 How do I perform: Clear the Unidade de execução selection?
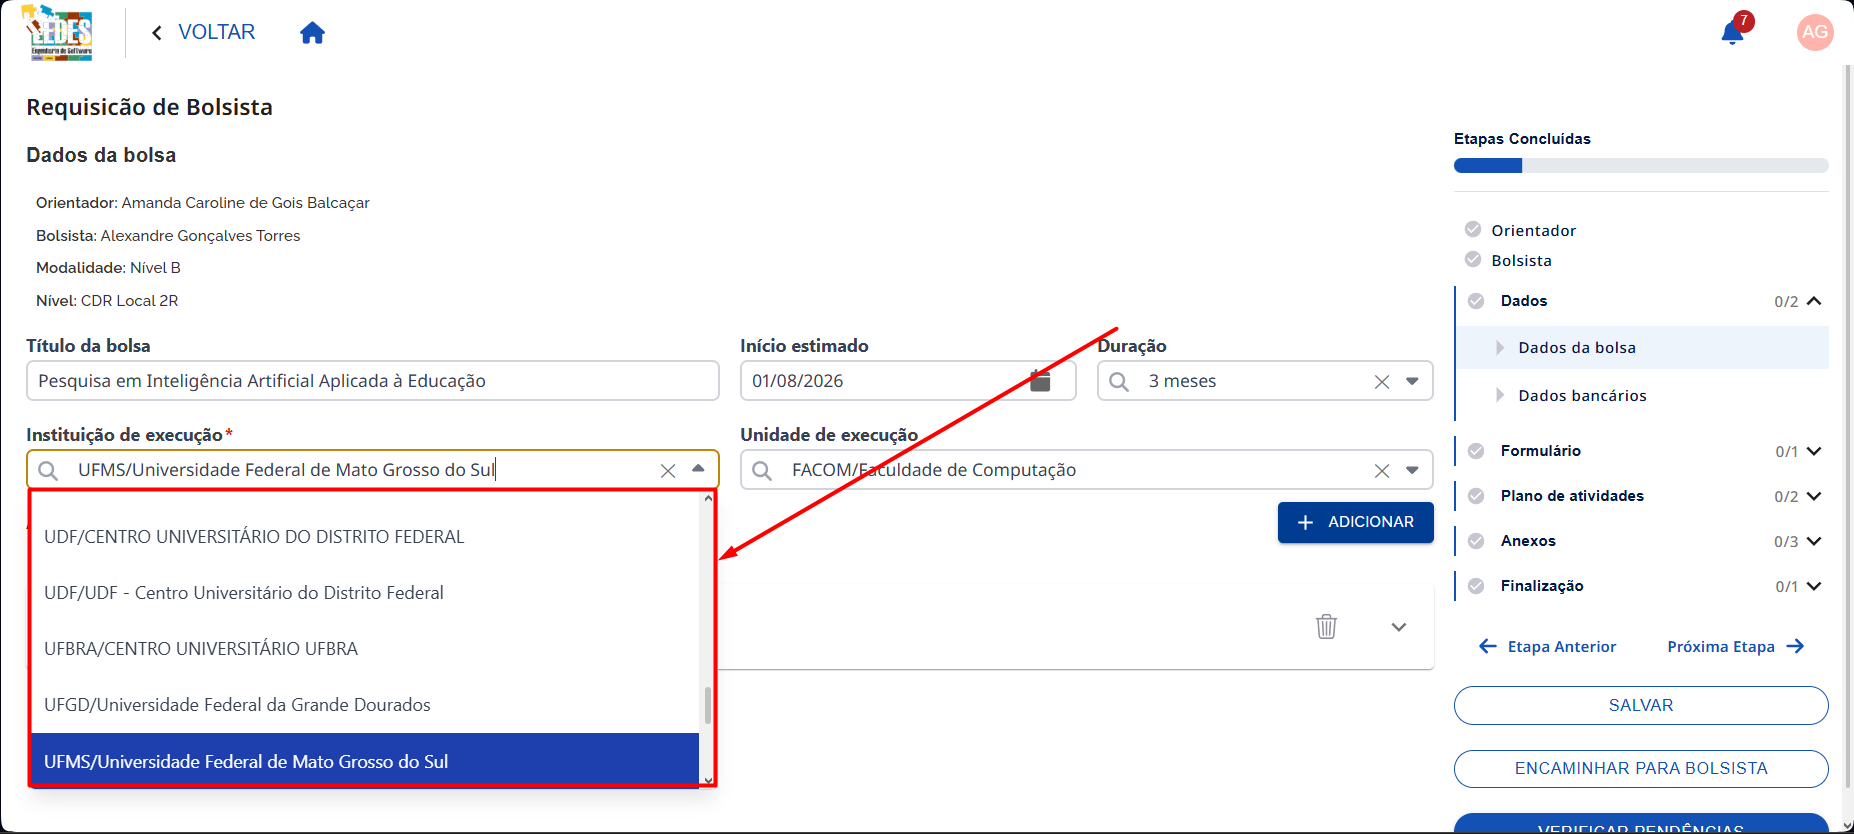tap(1382, 471)
